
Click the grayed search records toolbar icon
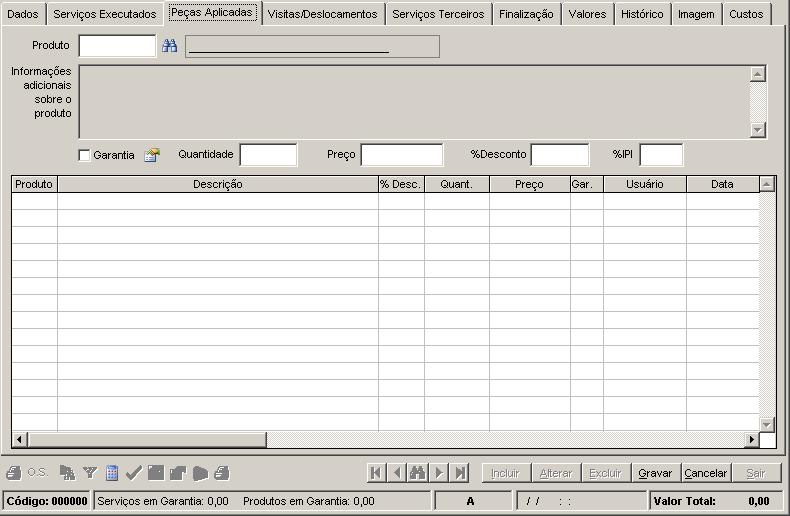67,473
